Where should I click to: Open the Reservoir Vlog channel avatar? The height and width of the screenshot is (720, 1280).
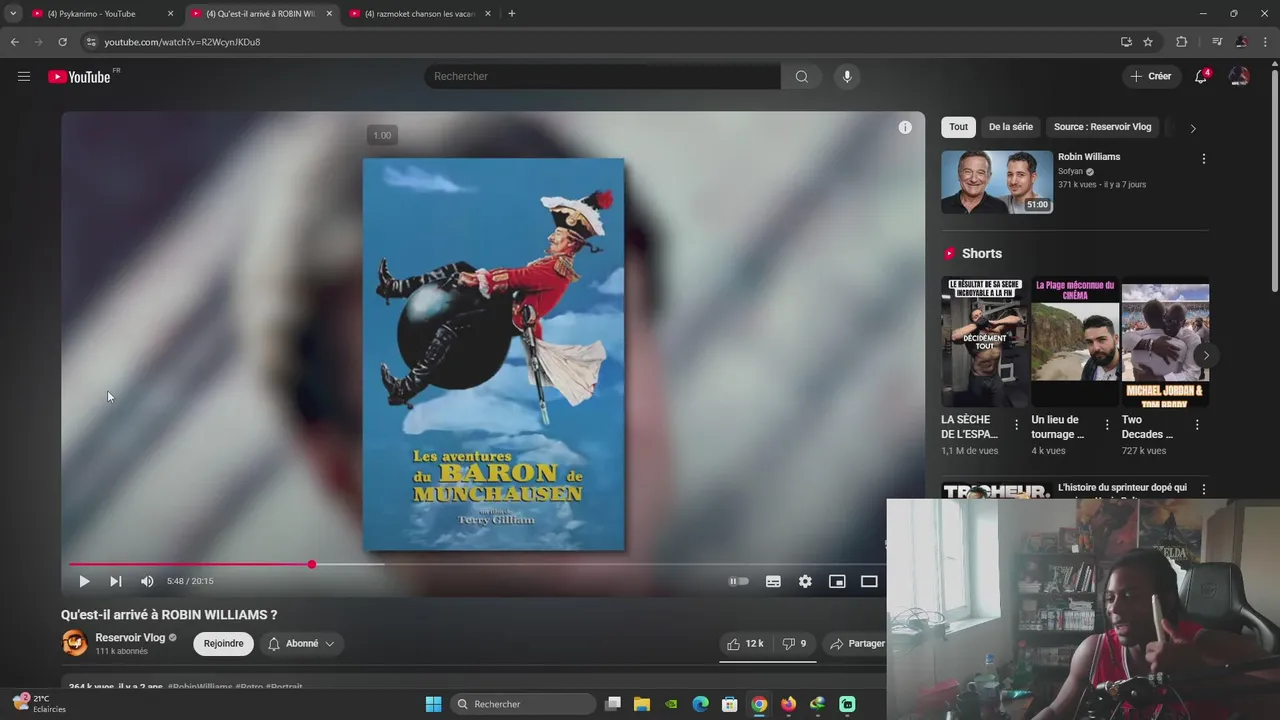click(75, 643)
